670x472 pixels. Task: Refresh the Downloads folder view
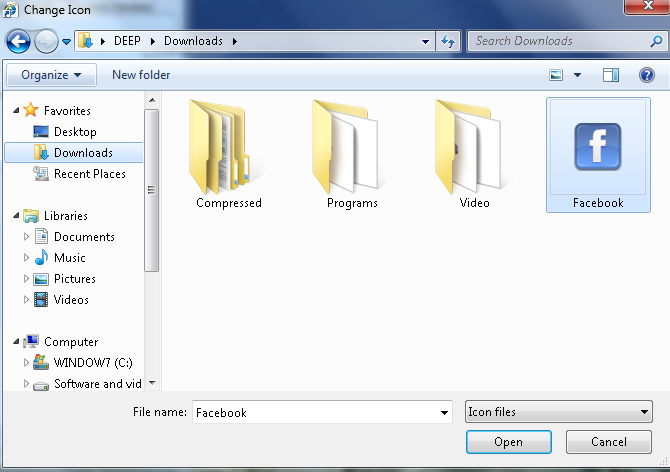pos(448,41)
